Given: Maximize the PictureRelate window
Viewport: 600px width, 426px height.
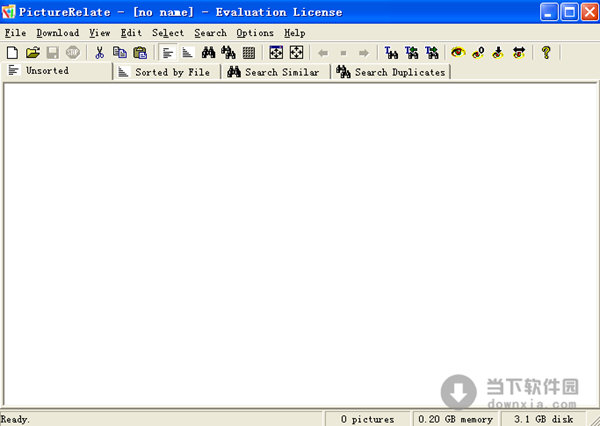Looking at the screenshot, I should point(569,12).
